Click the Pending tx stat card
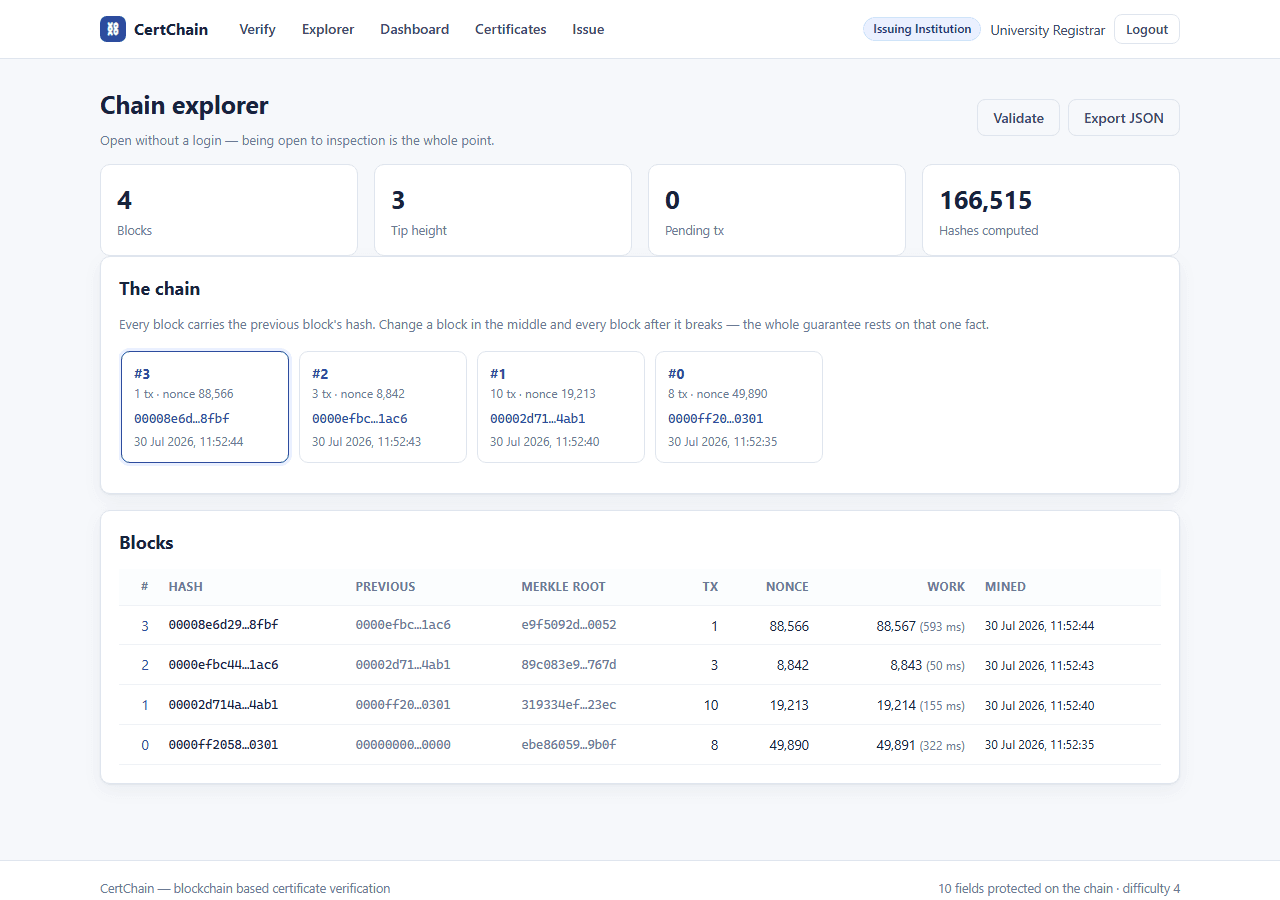Image resolution: width=1280 pixels, height=900 pixels. pos(777,210)
